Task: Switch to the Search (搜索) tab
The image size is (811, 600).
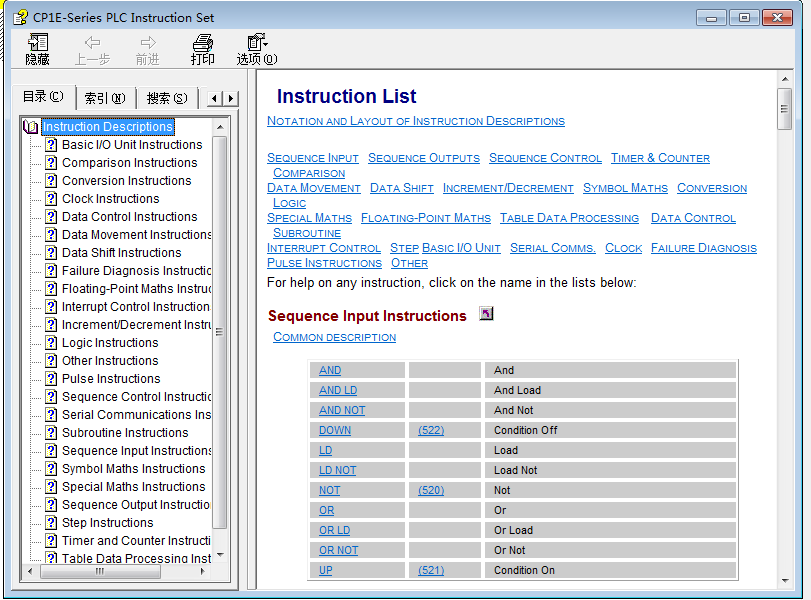Action: [166, 98]
